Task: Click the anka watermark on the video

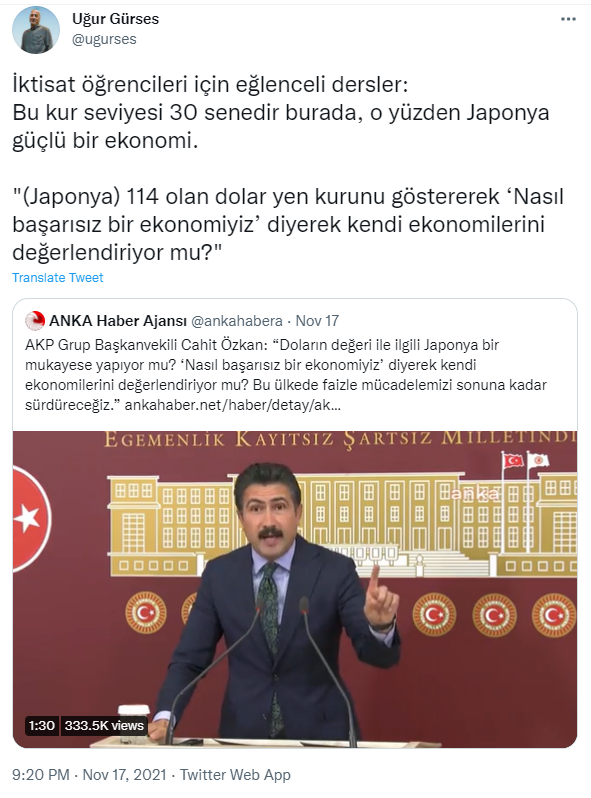Action: [x=469, y=494]
